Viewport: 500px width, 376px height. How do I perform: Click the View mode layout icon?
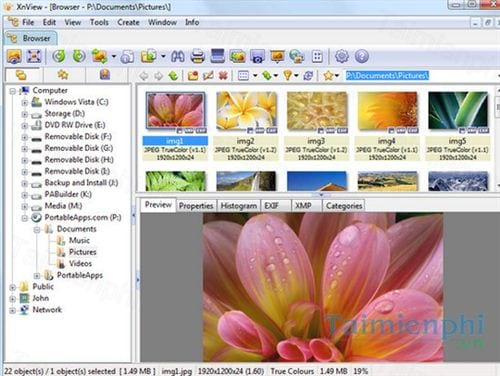click(243, 76)
